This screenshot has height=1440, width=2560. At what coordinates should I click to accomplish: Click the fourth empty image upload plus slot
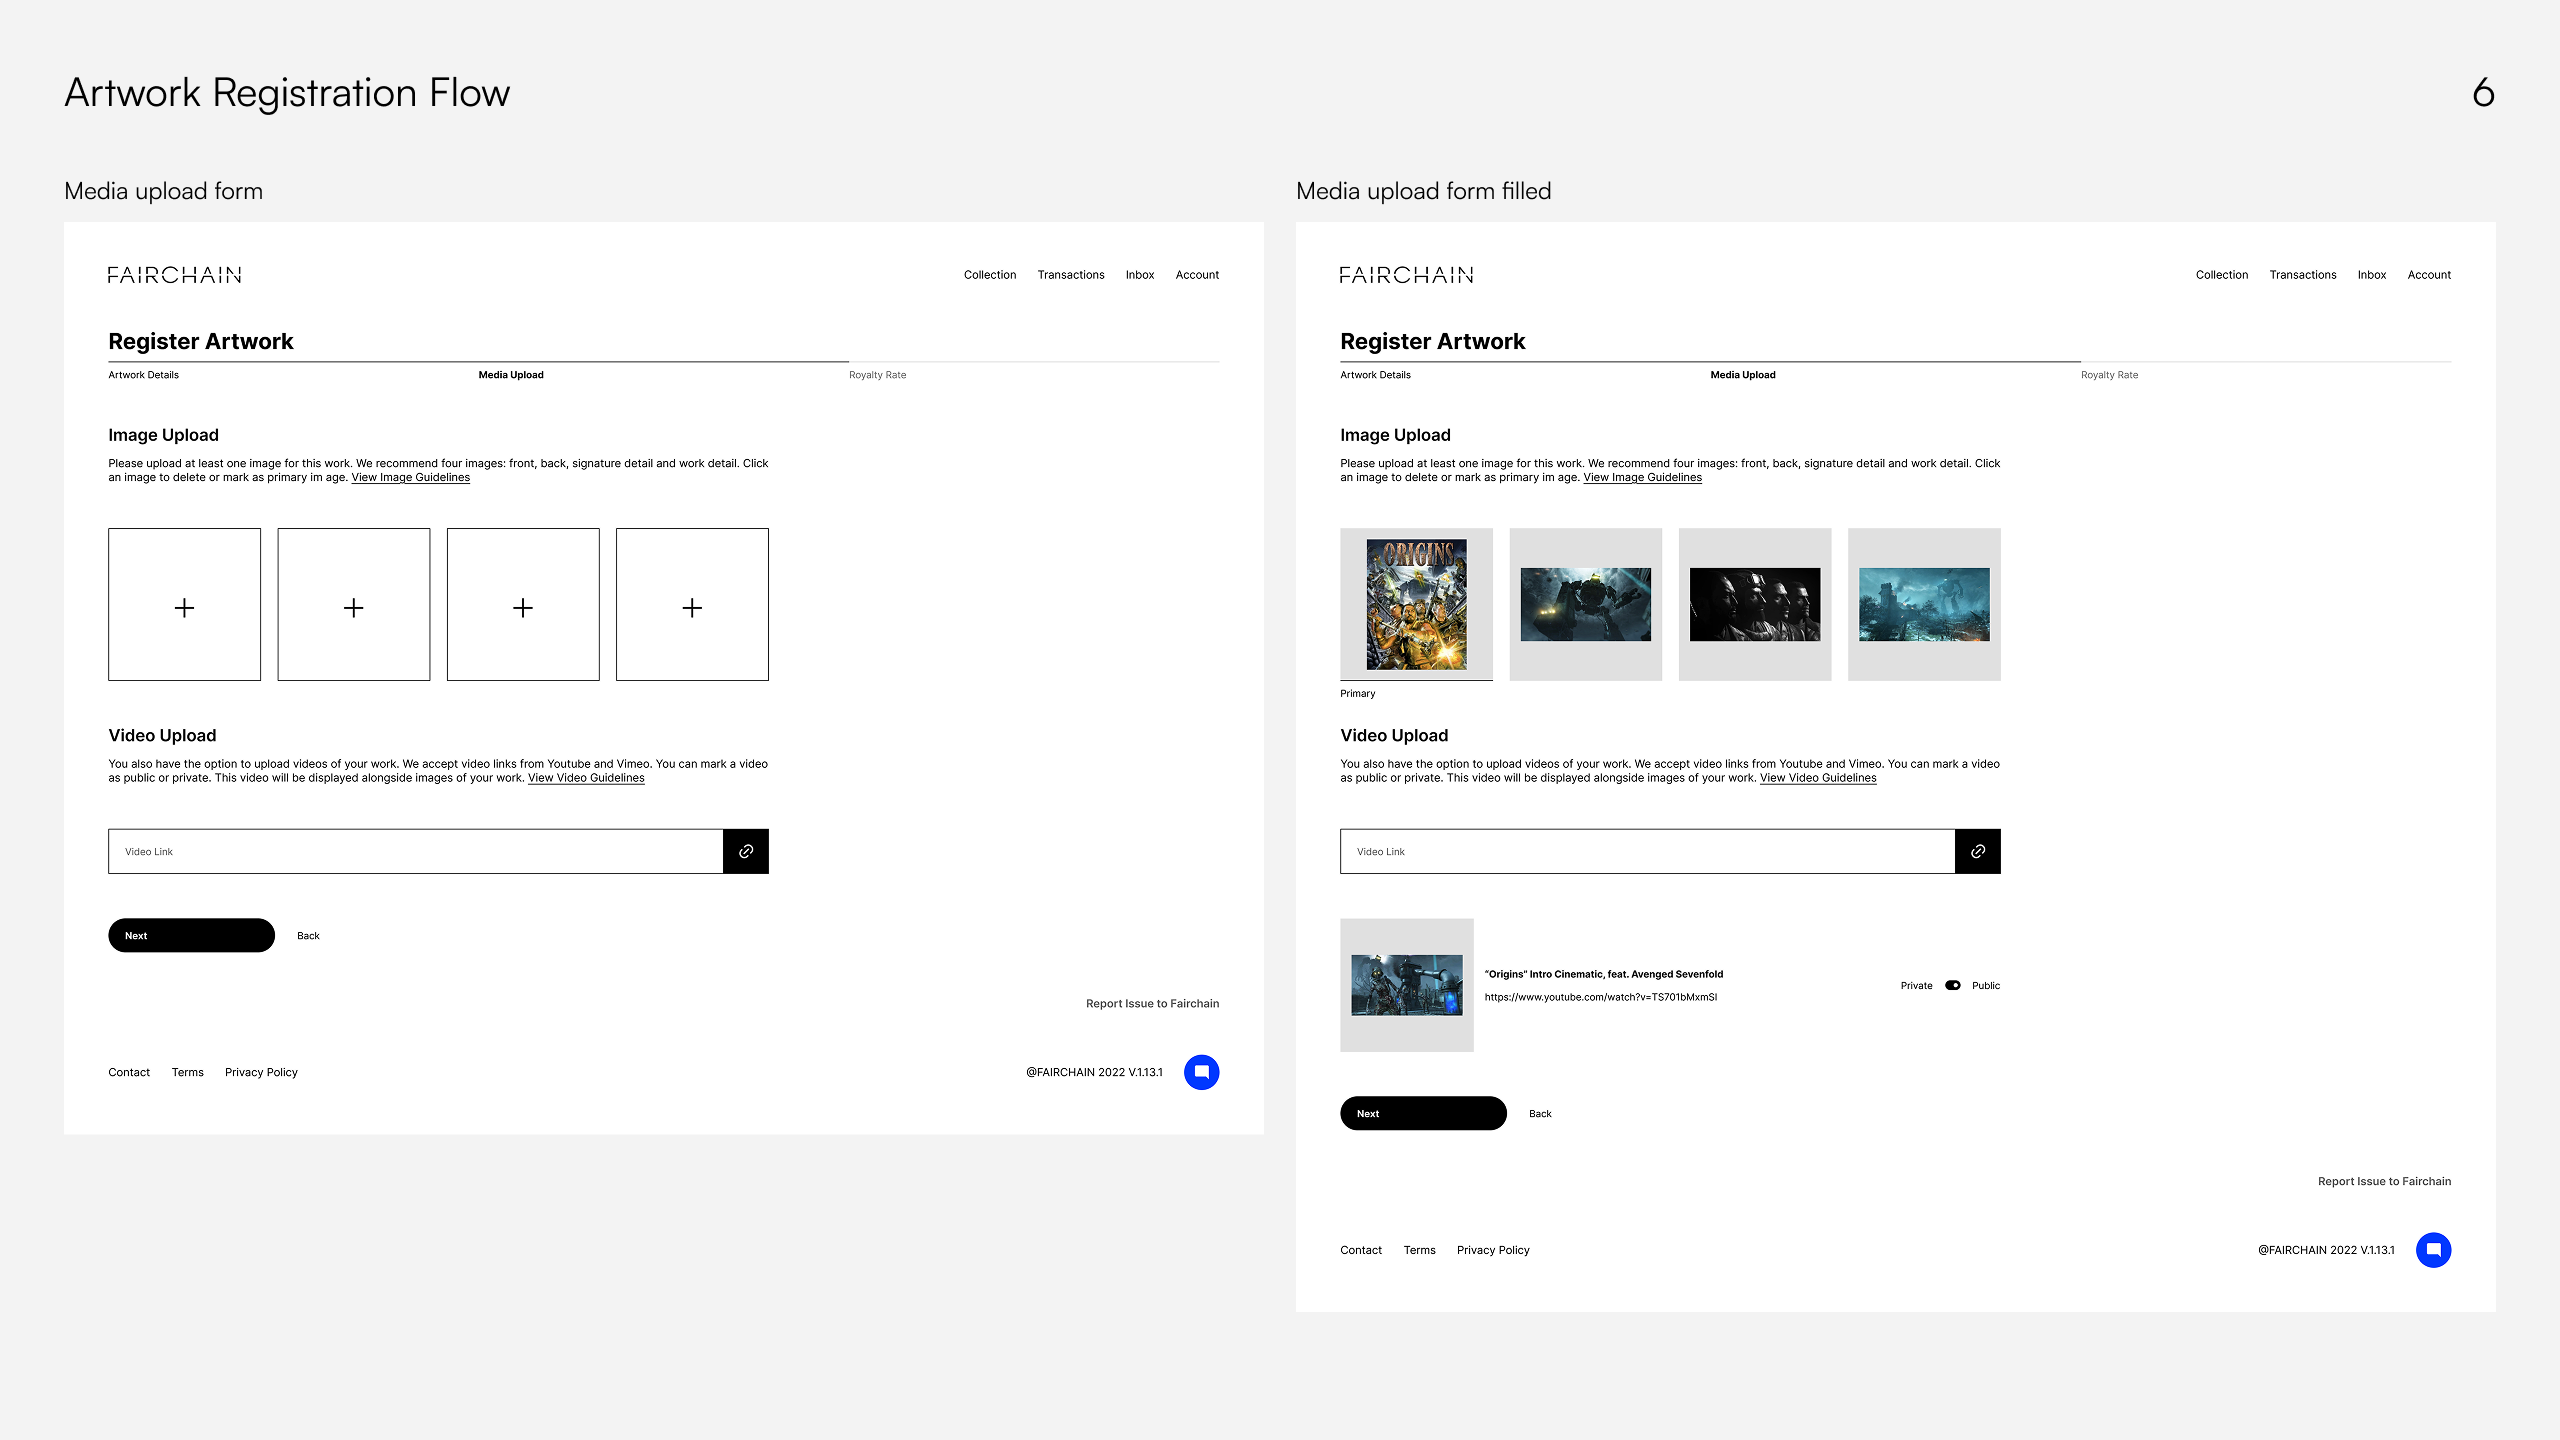[x=692, y=605]
